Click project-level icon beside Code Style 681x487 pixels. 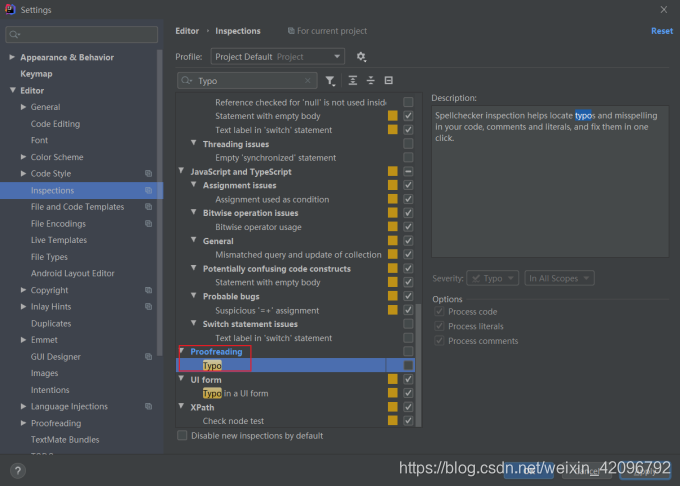pyautogui.click(x=149, y=173)
